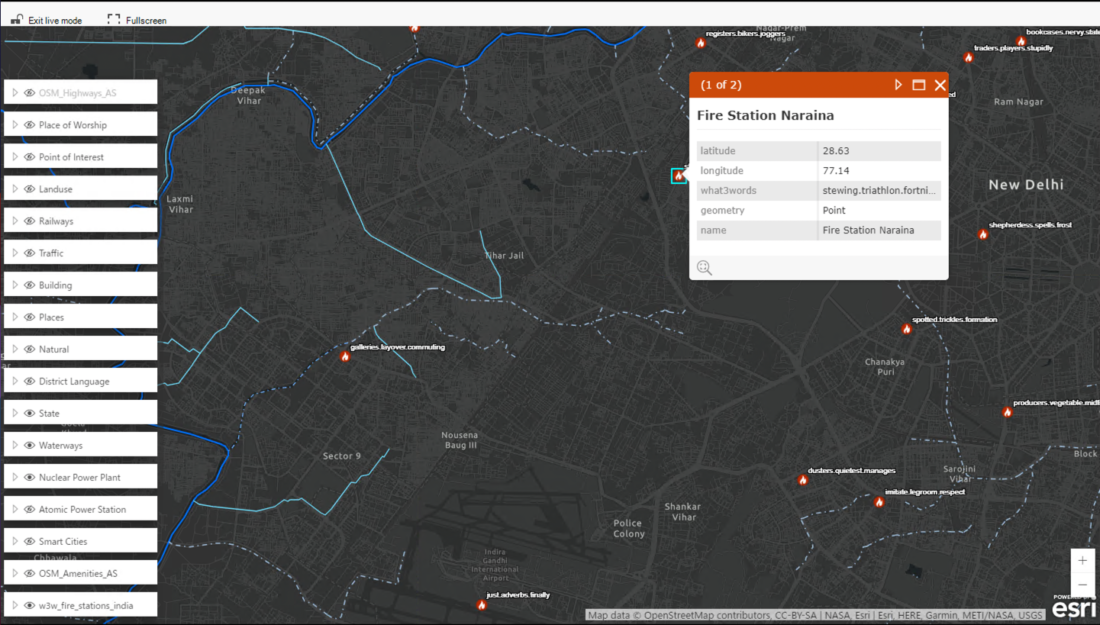Click what3words value stewing.triathlon
The height and width of the screenshot is (625, 1100).
(879, 190)
